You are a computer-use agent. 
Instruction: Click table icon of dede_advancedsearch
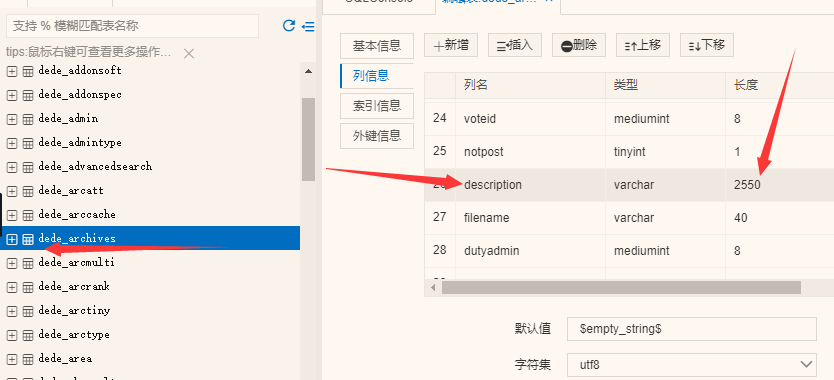tap(28, 167)
